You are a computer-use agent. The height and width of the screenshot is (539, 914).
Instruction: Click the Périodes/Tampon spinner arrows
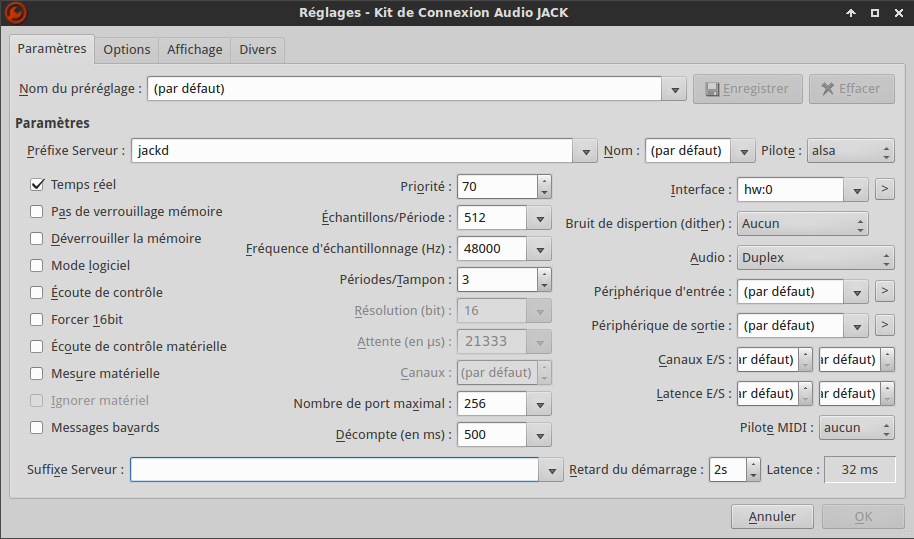click(544, 280)
